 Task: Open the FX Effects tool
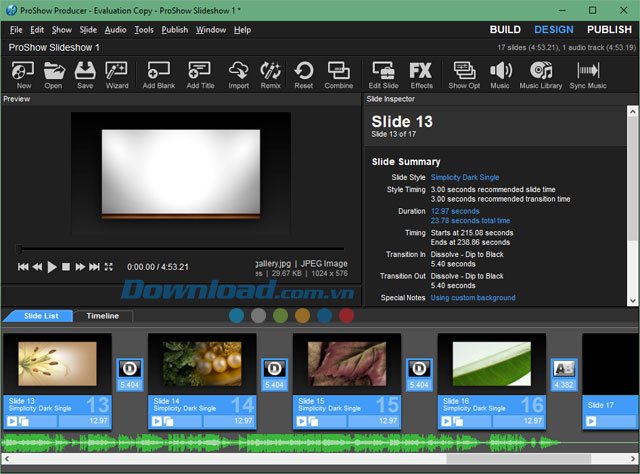coord(421,74)
